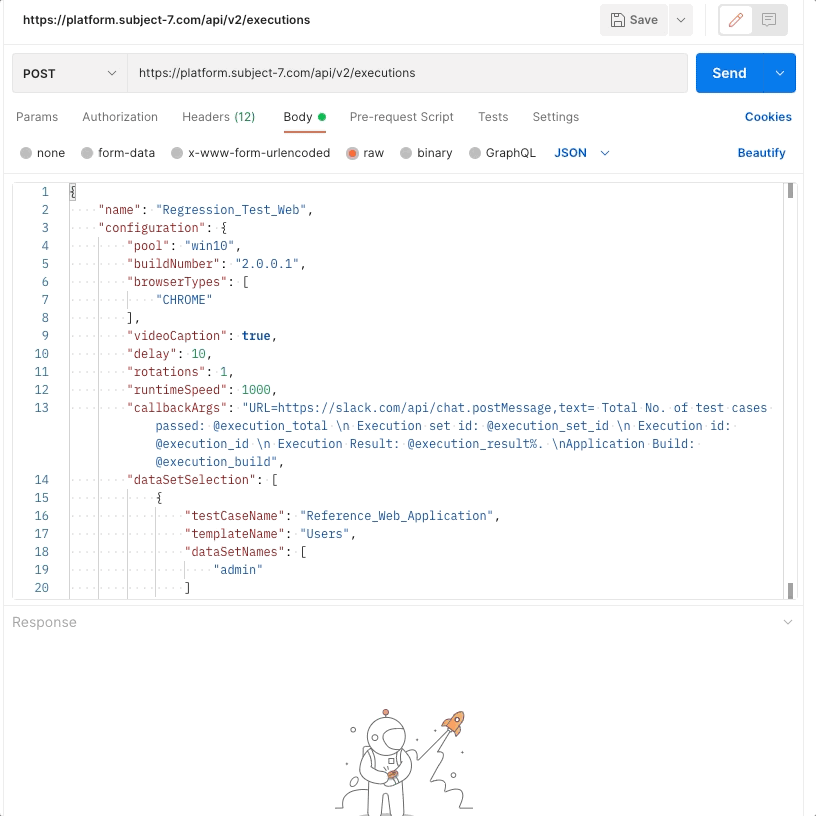This screenshot has width=816, height=816.
Task: Switch to the Pre-request Script tab
Action: click(x=401, y=117)
